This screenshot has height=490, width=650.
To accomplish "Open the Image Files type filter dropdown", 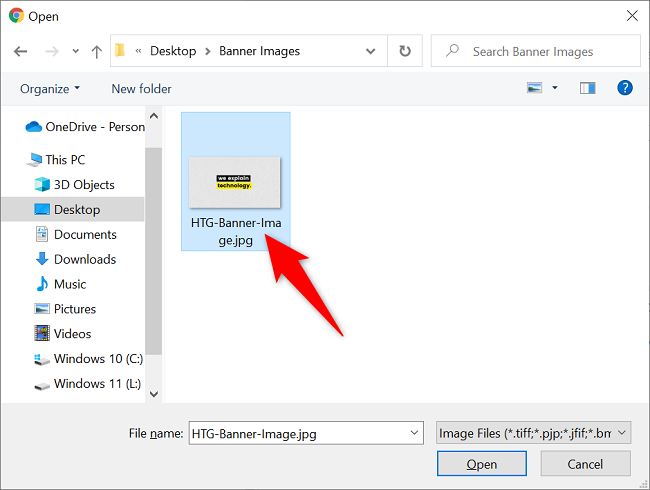I will [x=534, y=433].
